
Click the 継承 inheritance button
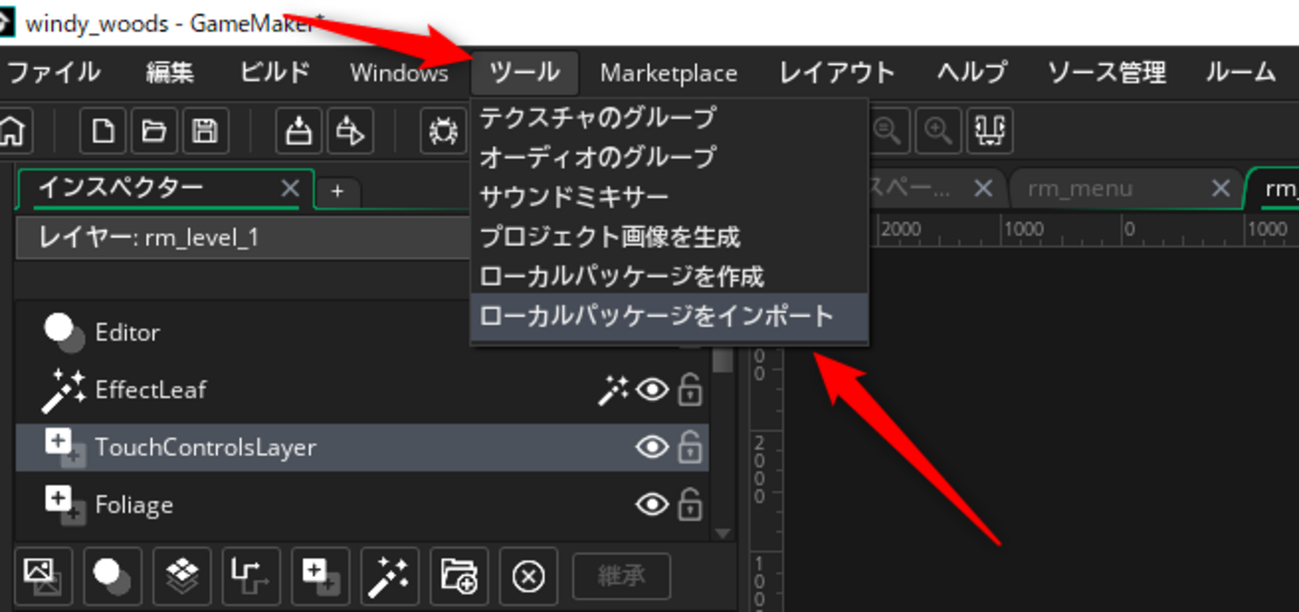(x=621, y=576)
